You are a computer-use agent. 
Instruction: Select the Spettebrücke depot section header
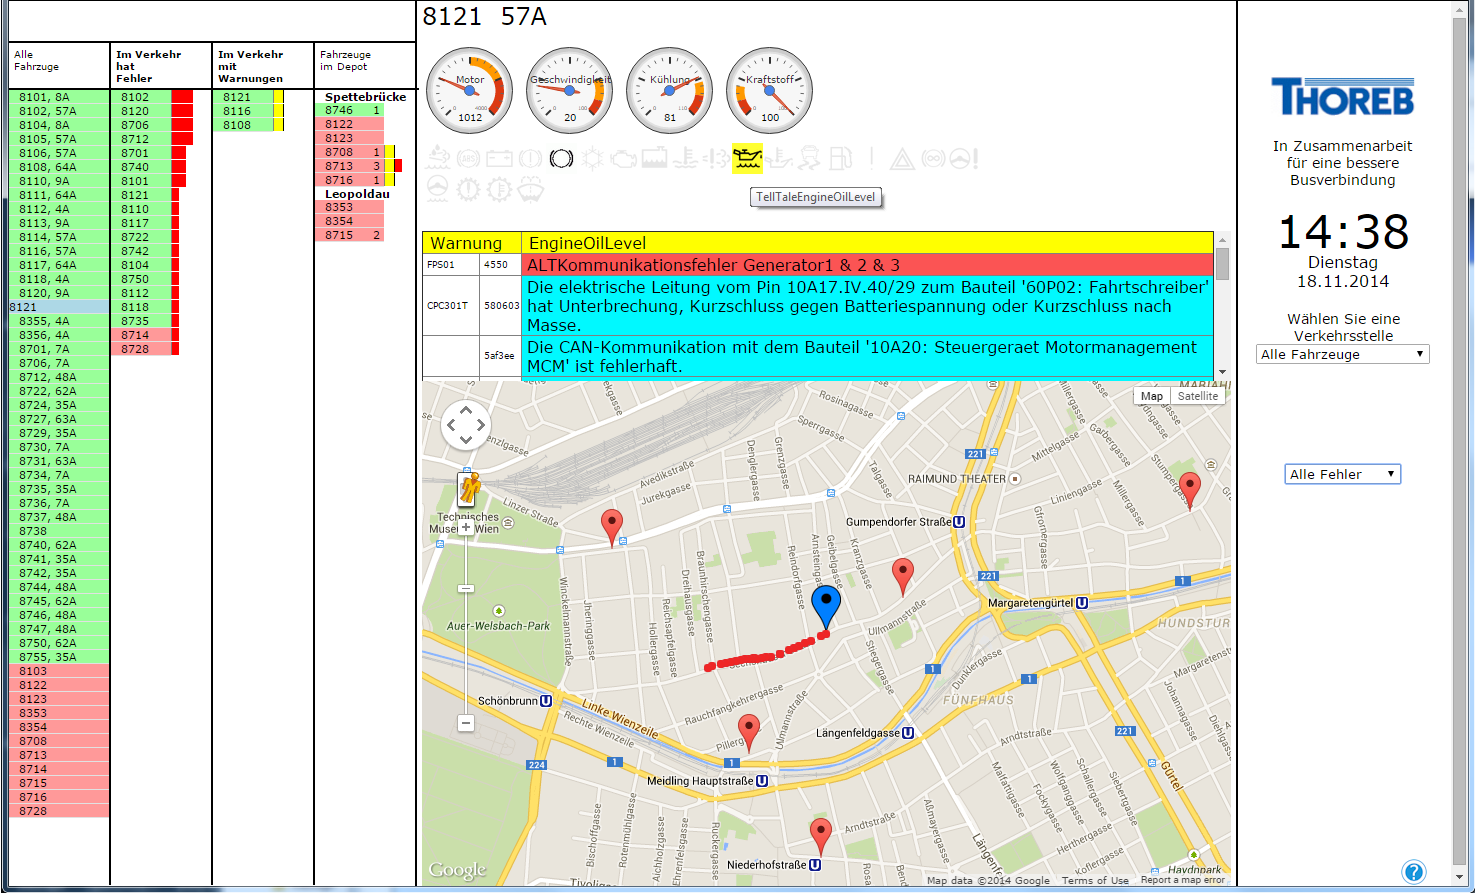point(364,97)
